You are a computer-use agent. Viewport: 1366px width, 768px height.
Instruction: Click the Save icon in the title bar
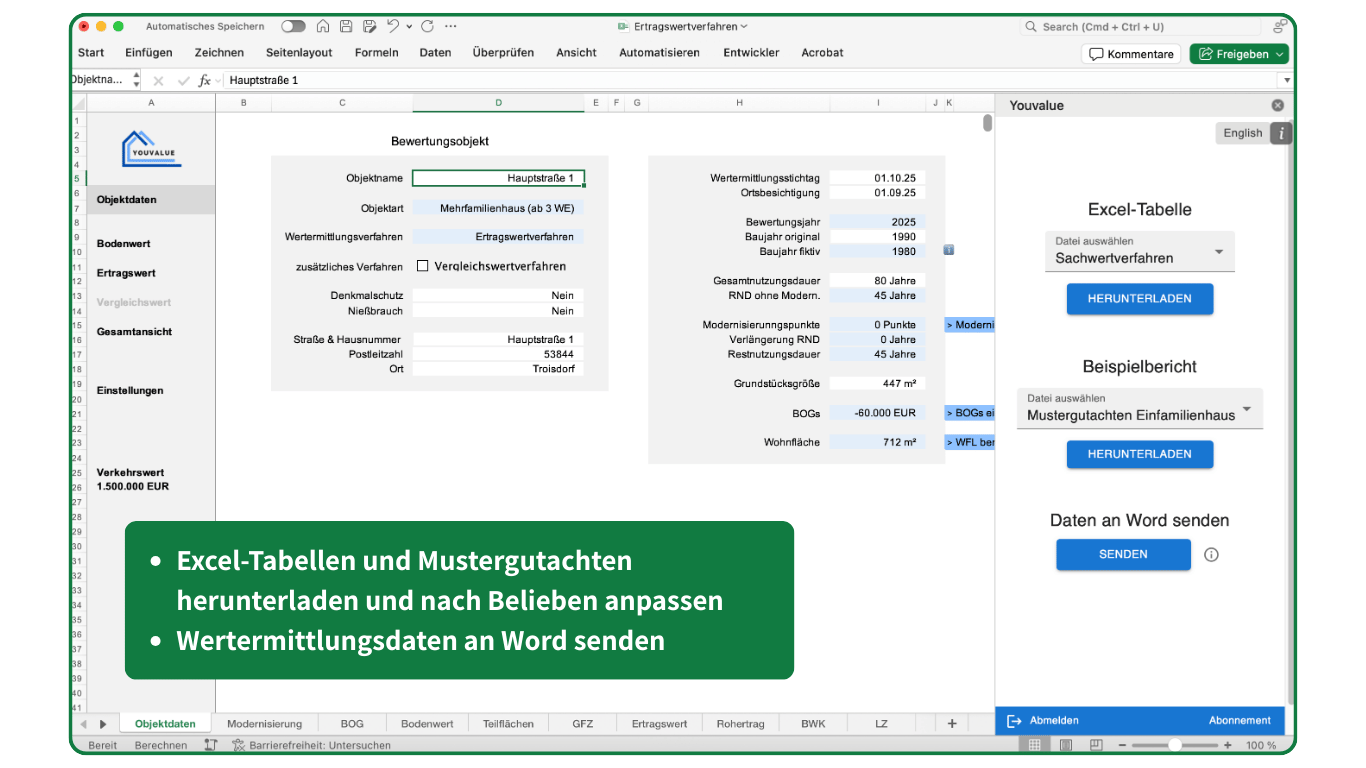[x=345, y=27]
